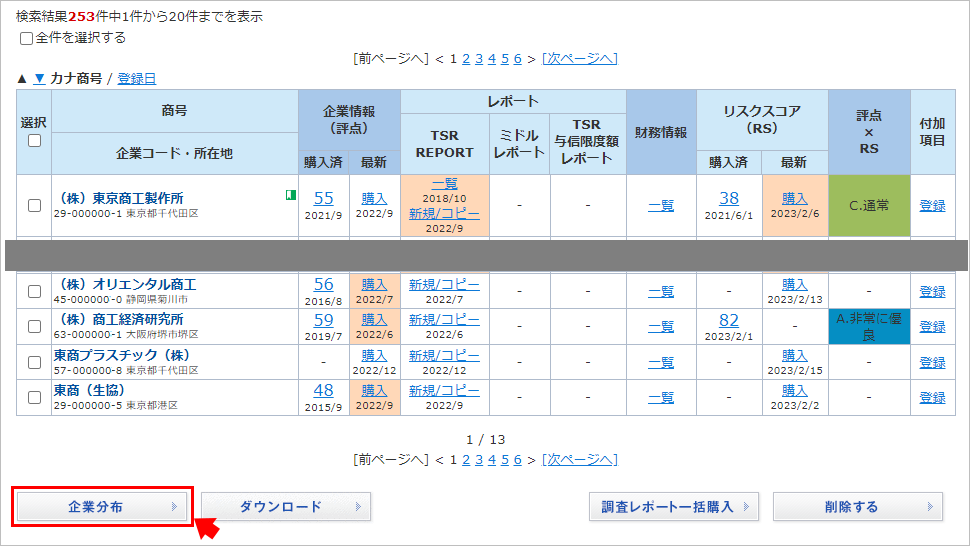Viewport: 970px width, 546px height.
Task: Open company （株）東京商工製作所
Action: pos(119,198)
